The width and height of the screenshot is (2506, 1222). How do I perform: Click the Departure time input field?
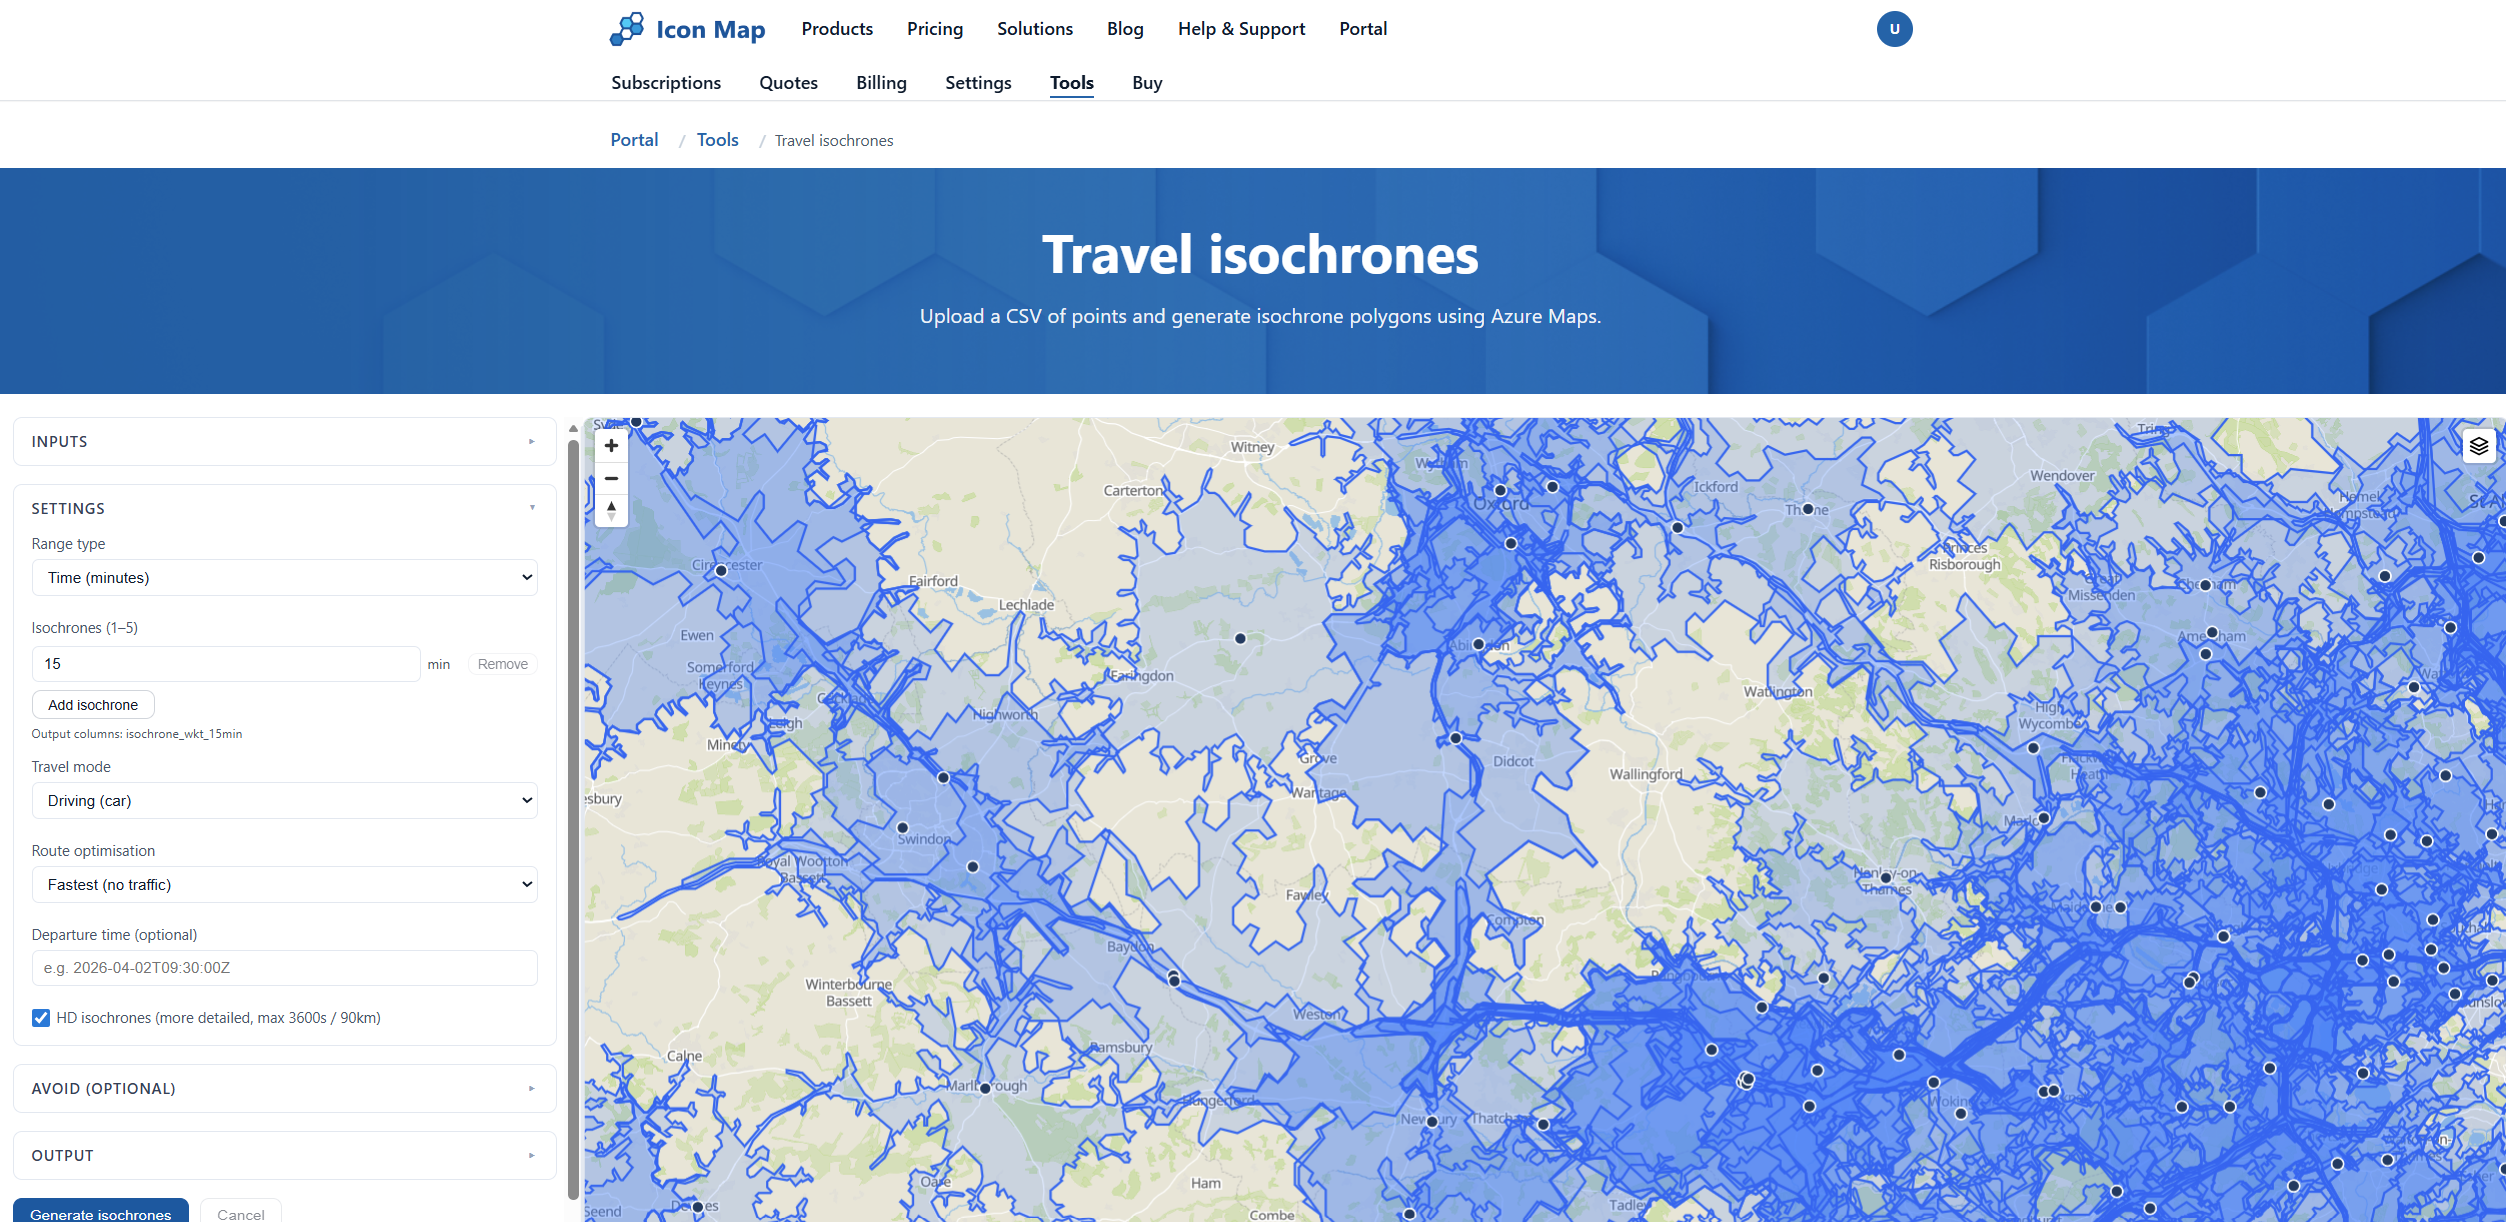pyautogui.click(x=284, y=967)
